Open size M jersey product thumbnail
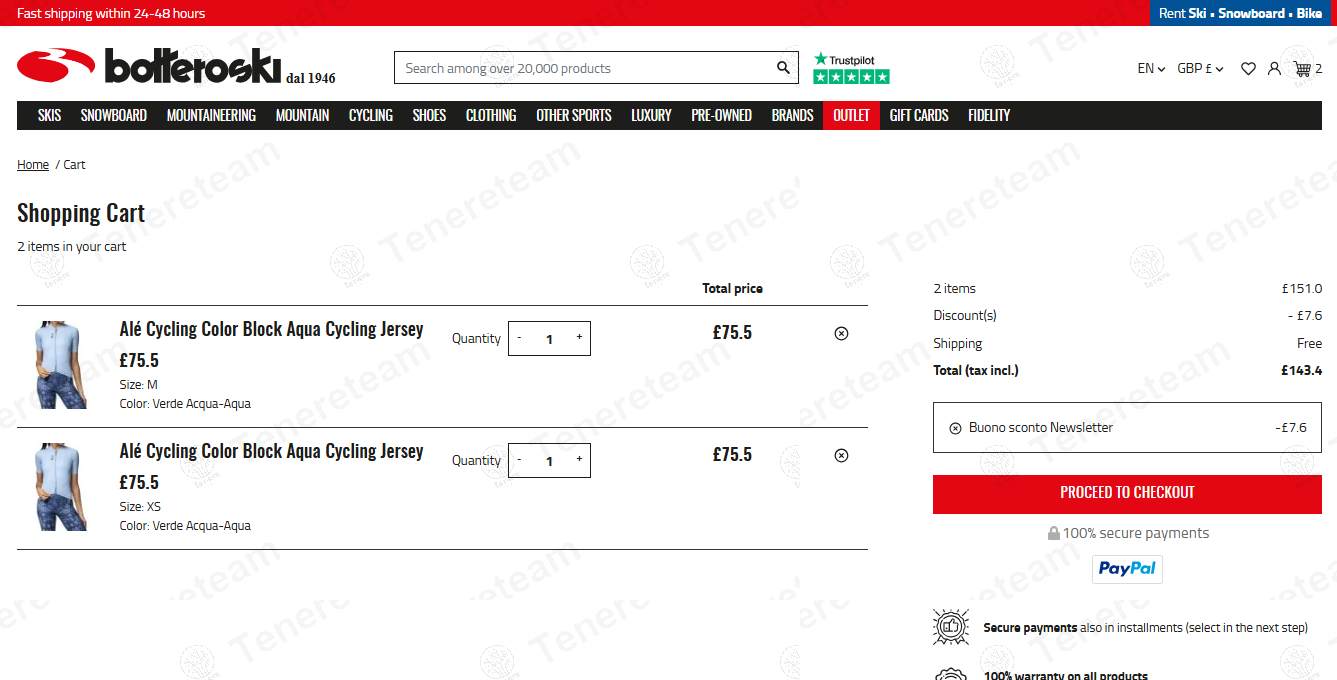This screenshot has width=1337, height=680. (61, 365)
